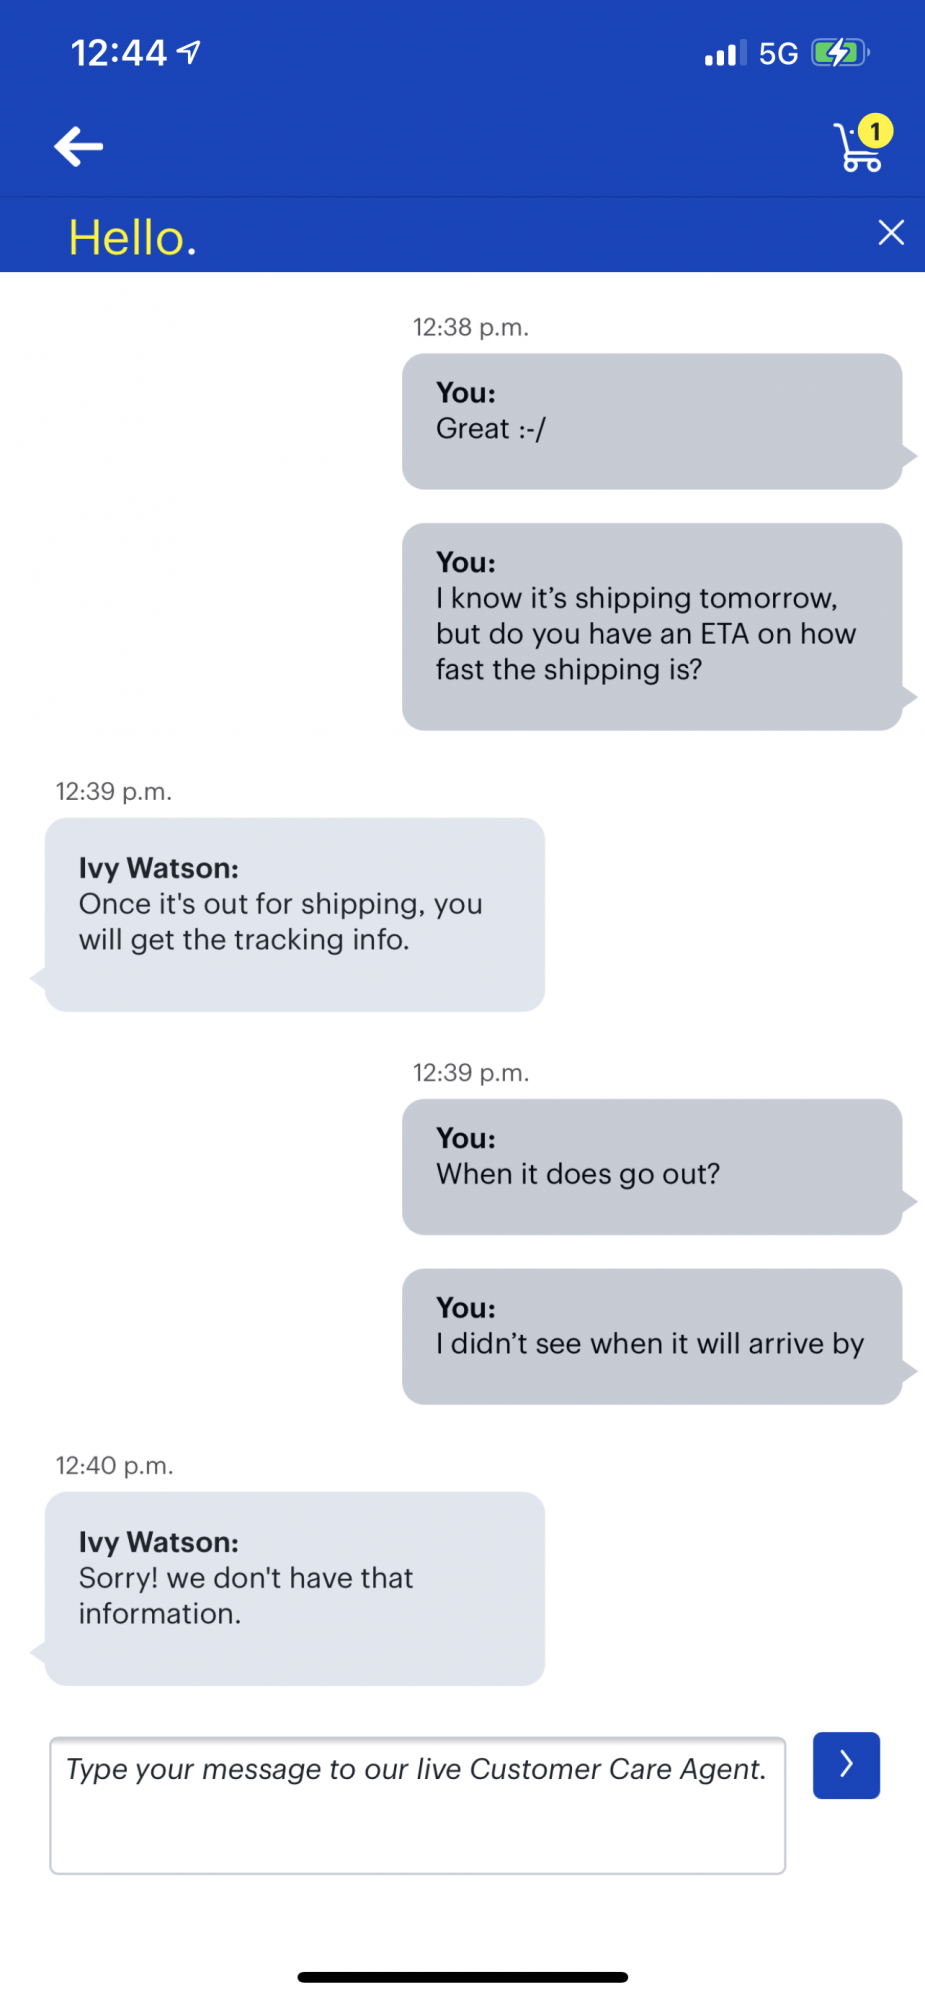Tap the battery charging icon
This screenshot has width=925, height=2000.
839,53
